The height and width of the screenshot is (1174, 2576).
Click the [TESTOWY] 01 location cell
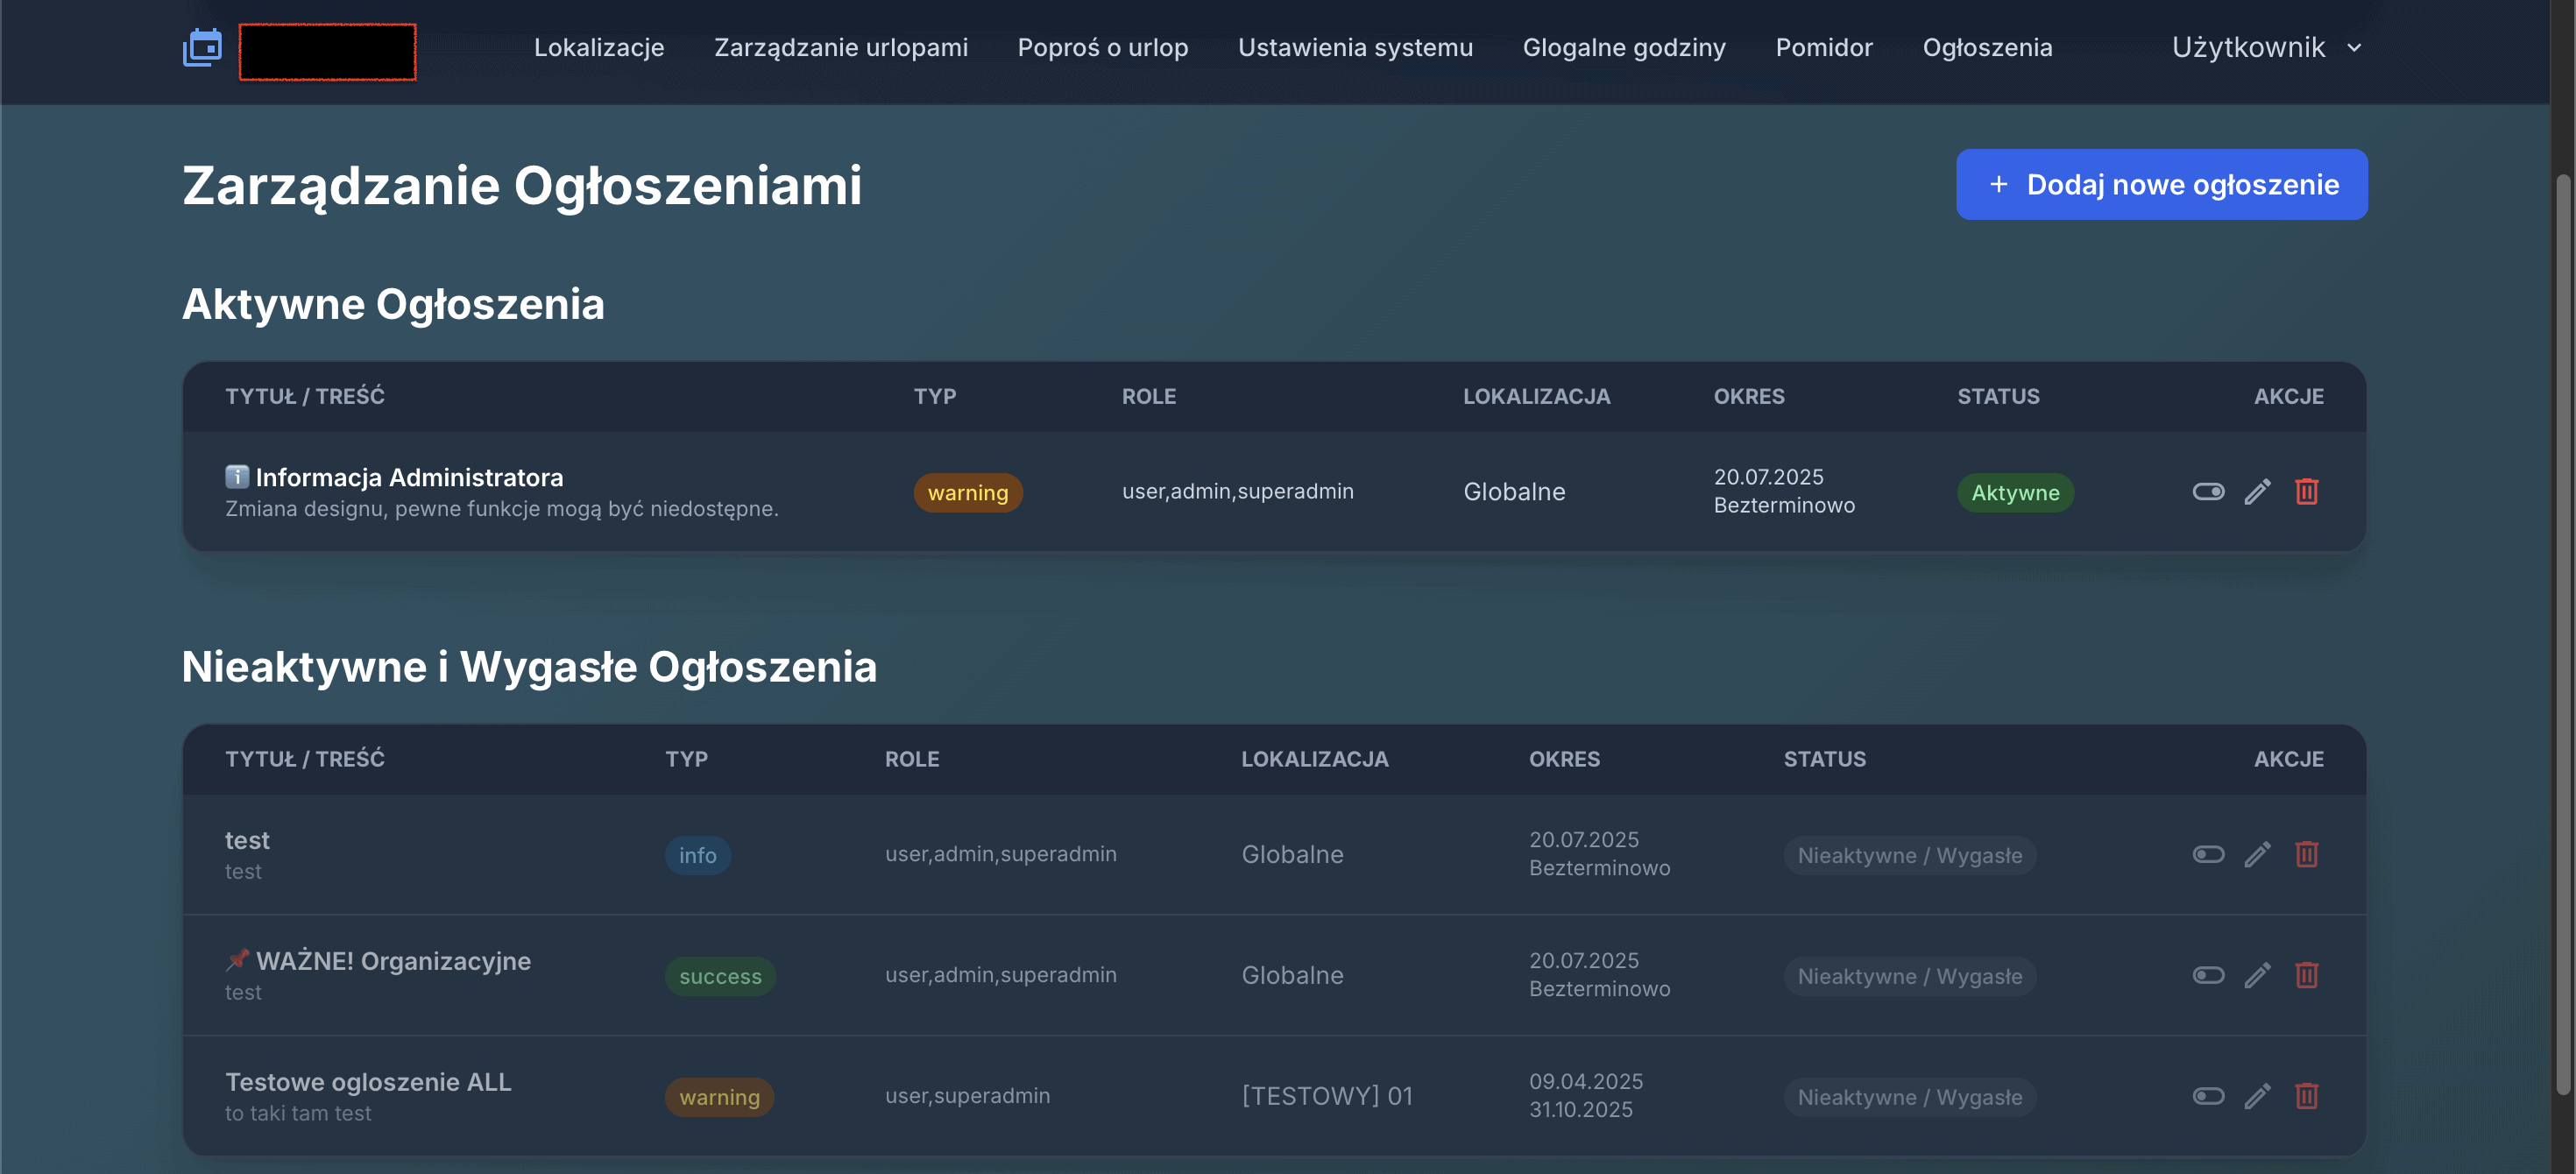[1327, 1096]
